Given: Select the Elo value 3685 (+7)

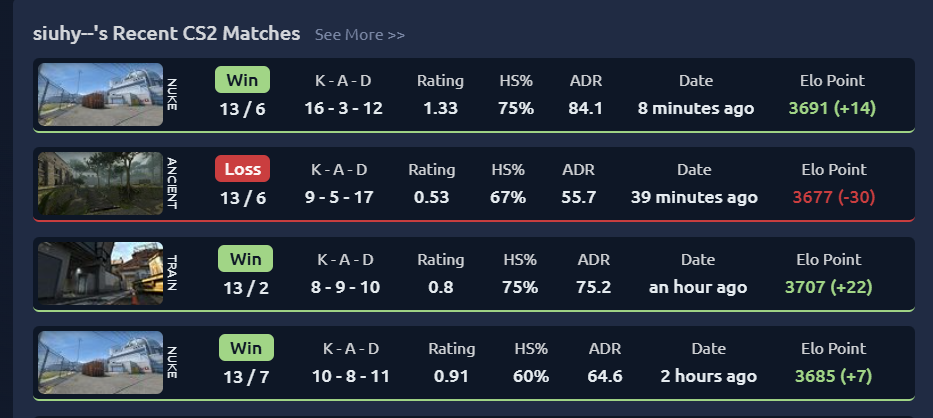Looking at the screenshot, I should click(833, 376).
